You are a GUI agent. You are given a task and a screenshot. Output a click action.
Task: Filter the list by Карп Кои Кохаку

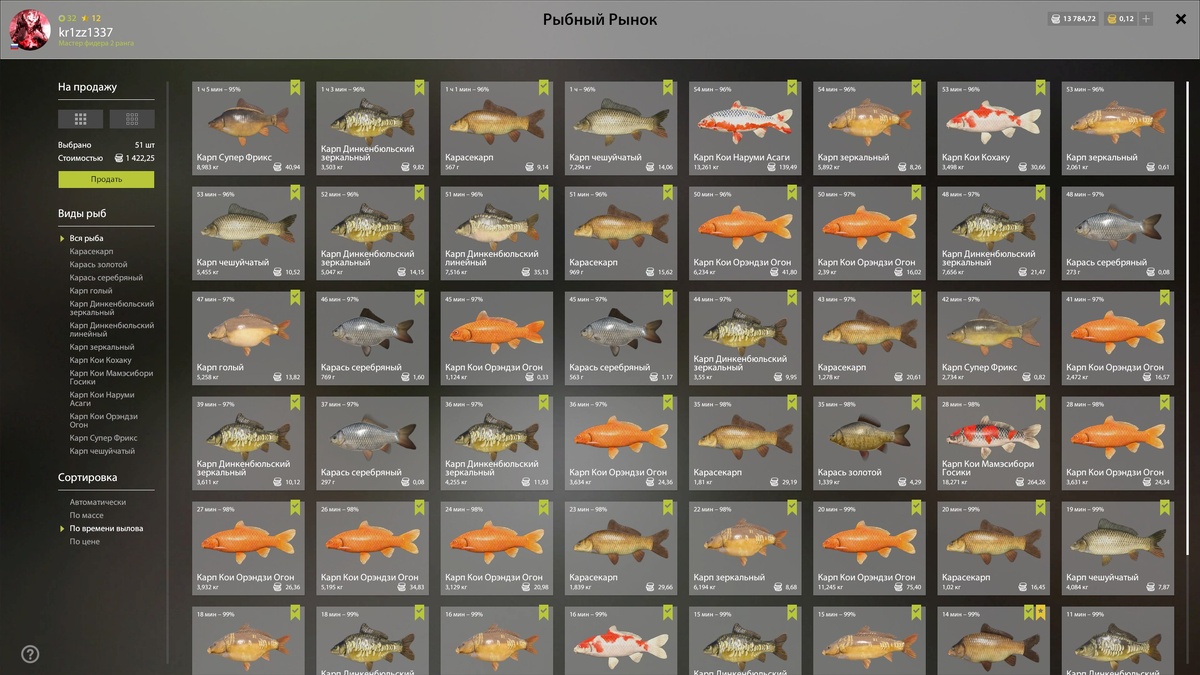[100, 360]
